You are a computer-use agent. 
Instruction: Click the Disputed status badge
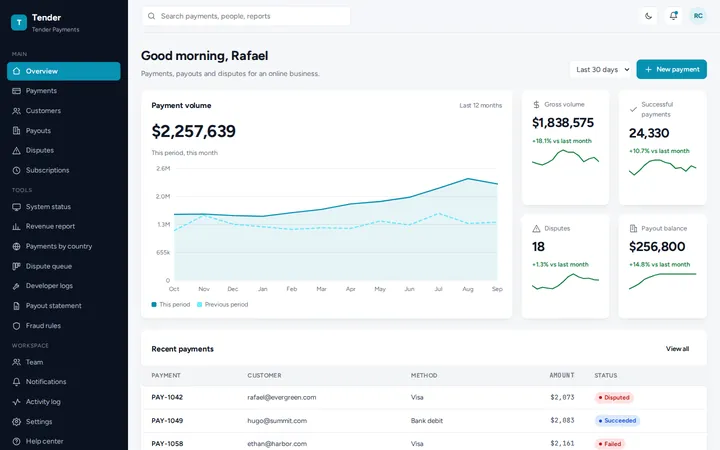point(614,398)
